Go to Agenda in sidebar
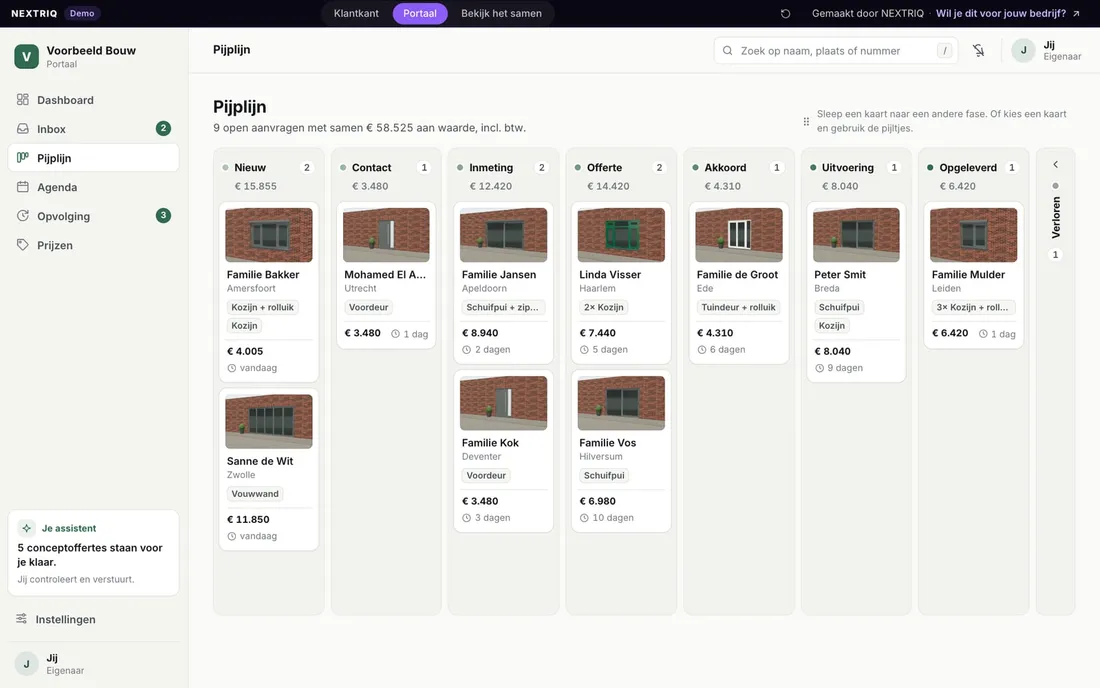This screenshot has width=1100, height=688. coord(93,187)
